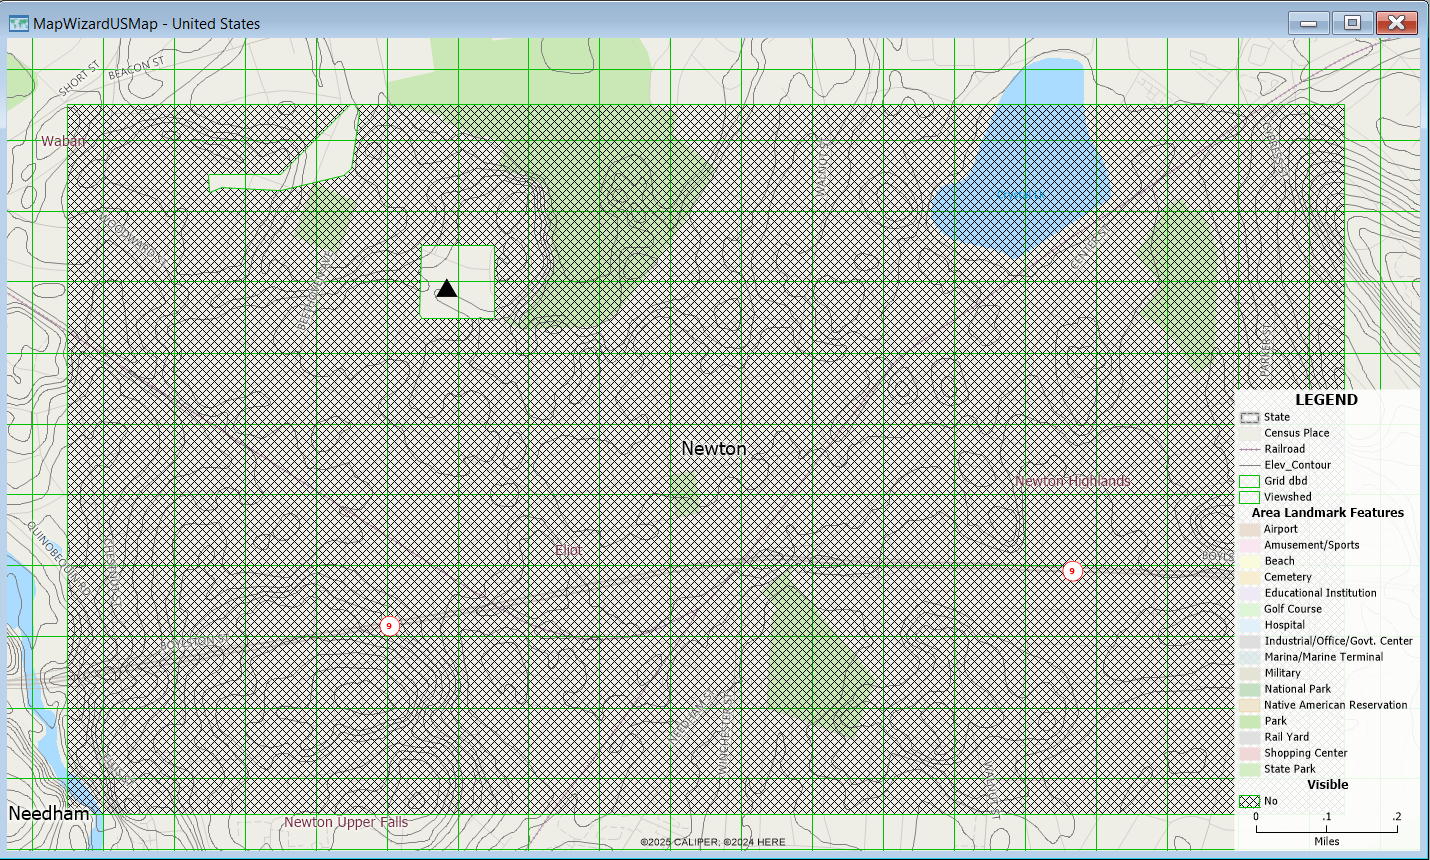The width and height of the screenshot is (1430, 860).
Task: Click the Hospital color swatch in legend
Action: pyautogui.click(x=1249, y=625)
